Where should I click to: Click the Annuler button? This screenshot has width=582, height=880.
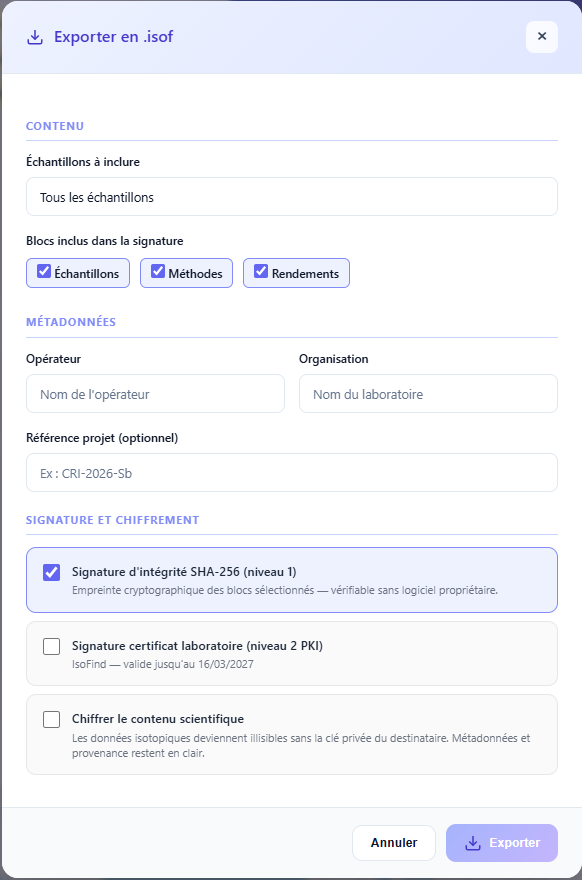(x=393, y=843)
